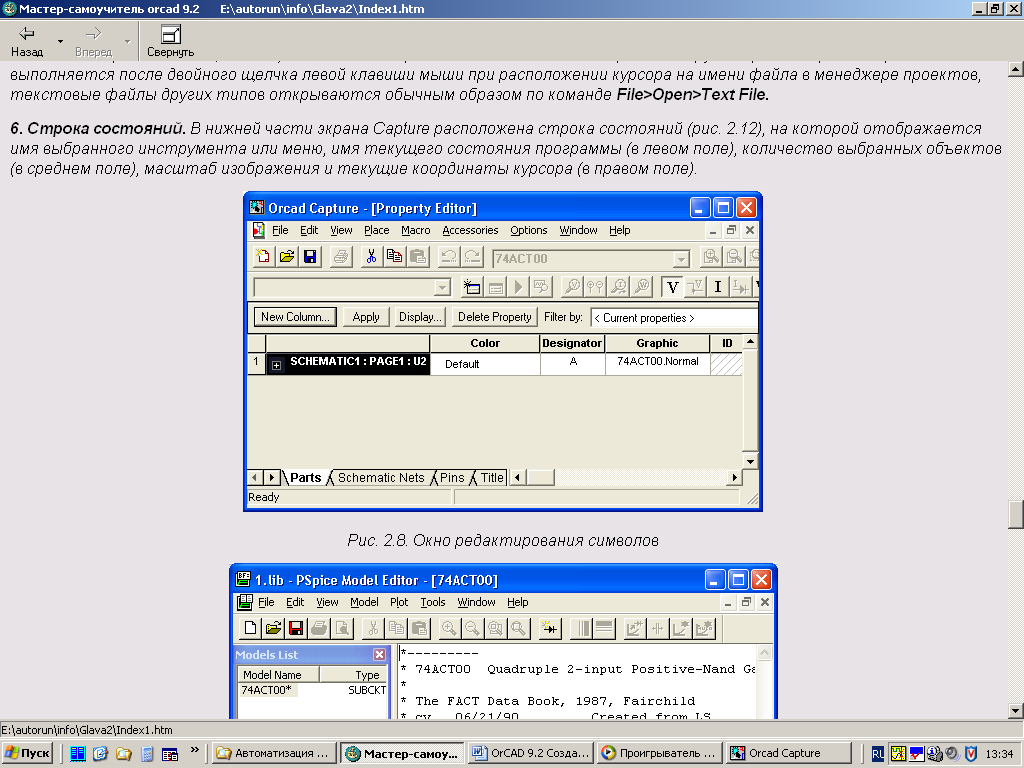The height and width of the screenshot is (768, 1024).
Task: Click Paste icon in Orcad Capture toolbar
Action: tap(418, 257)
